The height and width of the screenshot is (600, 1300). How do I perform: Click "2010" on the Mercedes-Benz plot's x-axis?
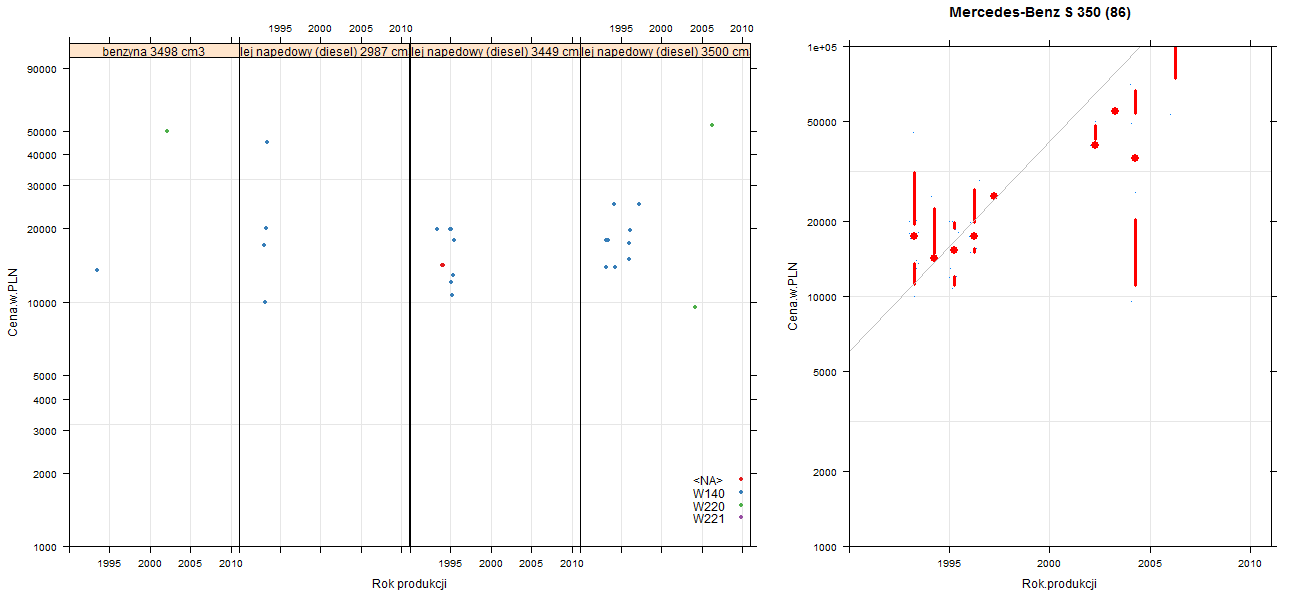tap(1251, 563)
